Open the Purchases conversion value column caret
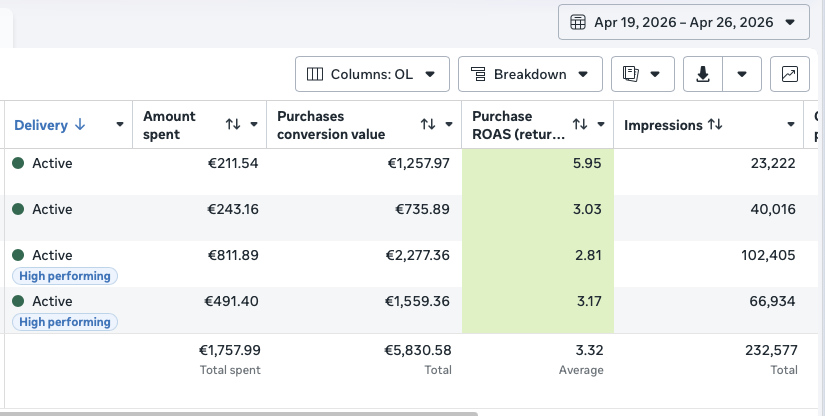The width and height of the screenshot is (825, 416). [449, 125]
